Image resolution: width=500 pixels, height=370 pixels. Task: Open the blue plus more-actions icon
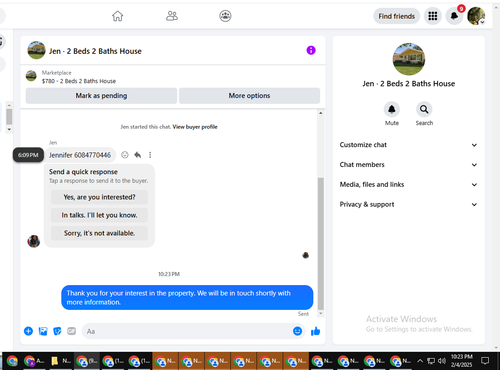pyautogui.click(x=28, y=331)
